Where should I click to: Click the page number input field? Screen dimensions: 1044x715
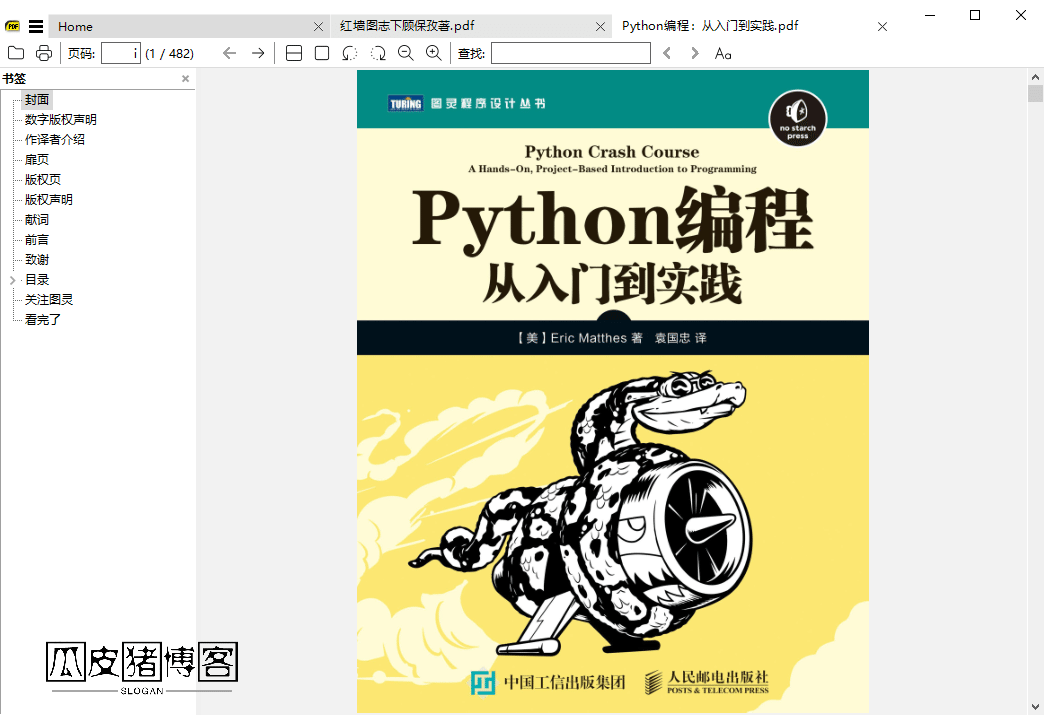pos(121,53)
